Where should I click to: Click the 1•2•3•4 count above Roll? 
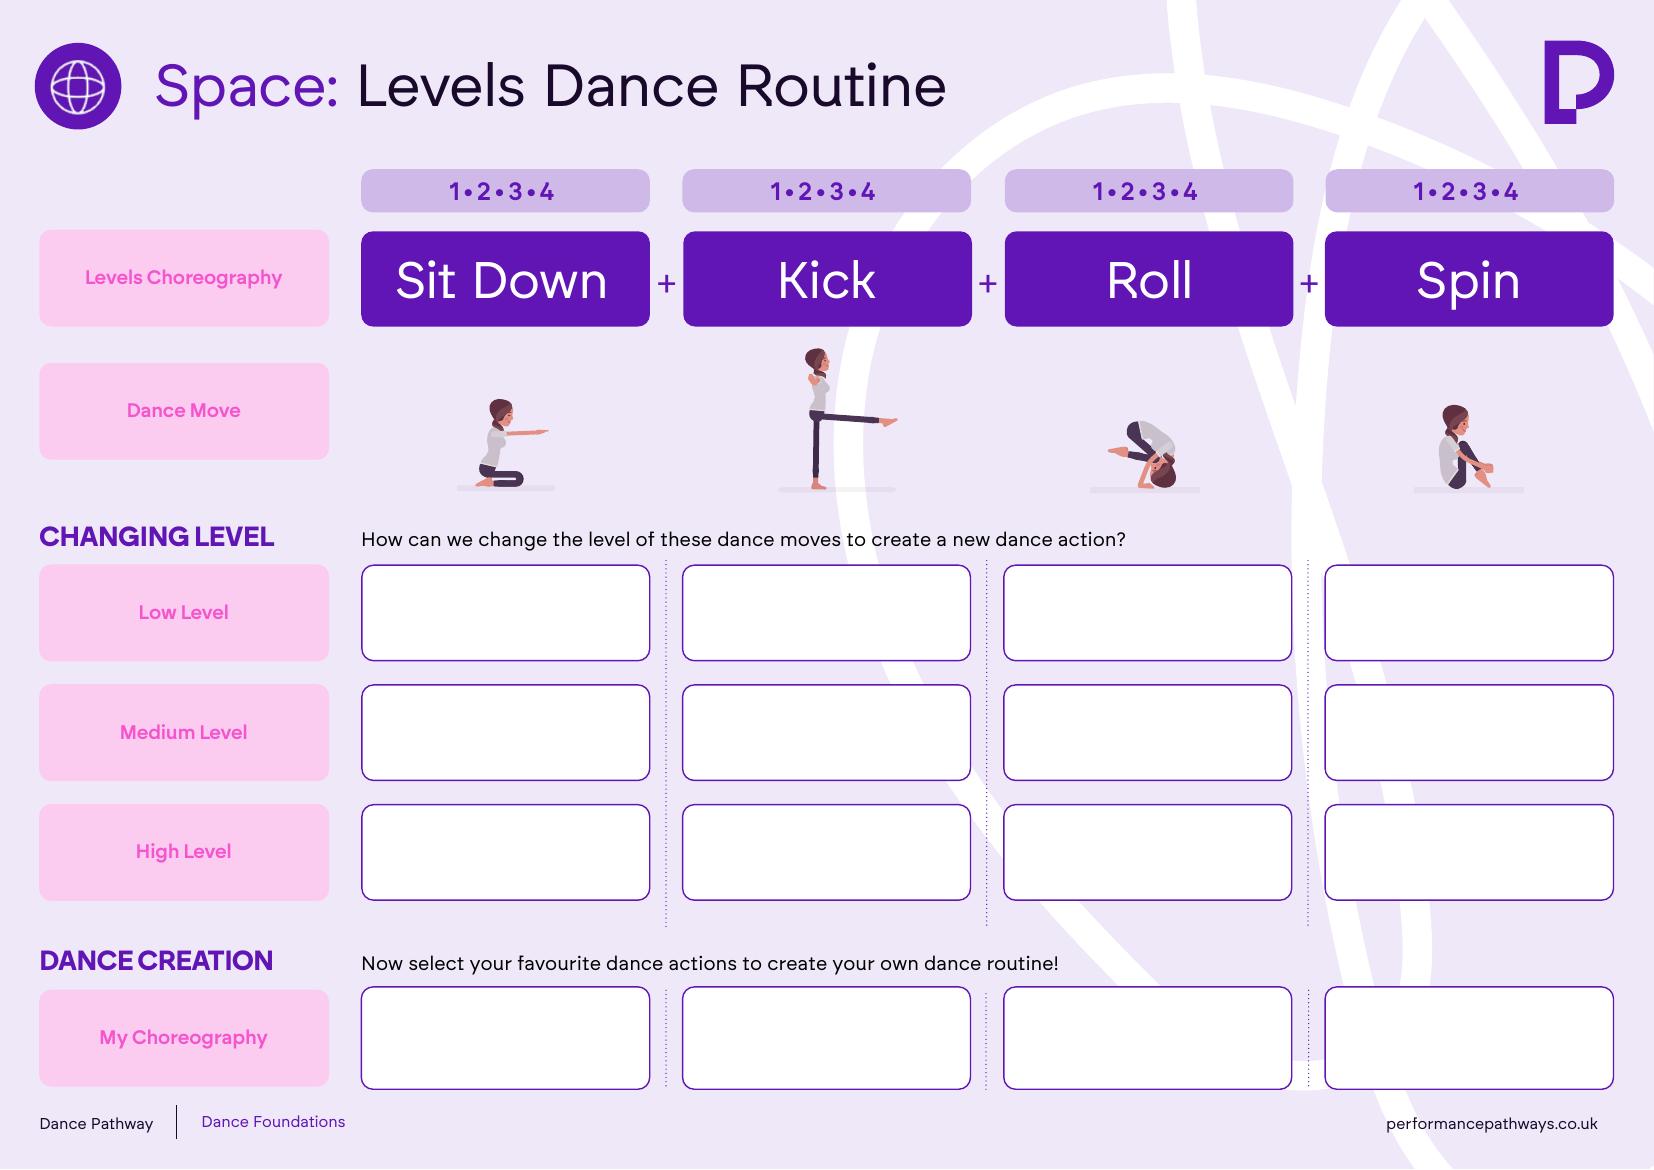coord(1148,191)
